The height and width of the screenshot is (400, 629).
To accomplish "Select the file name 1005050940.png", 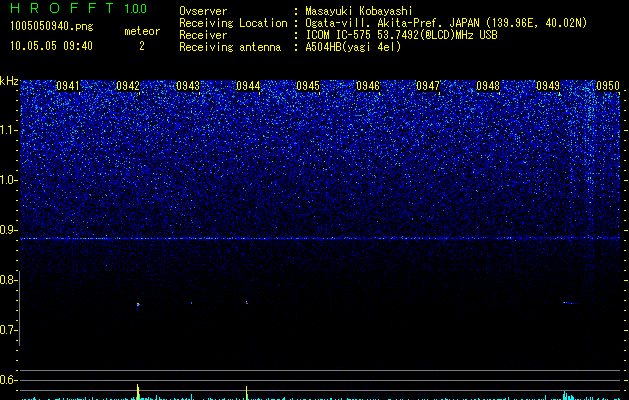I will (52, 26).
